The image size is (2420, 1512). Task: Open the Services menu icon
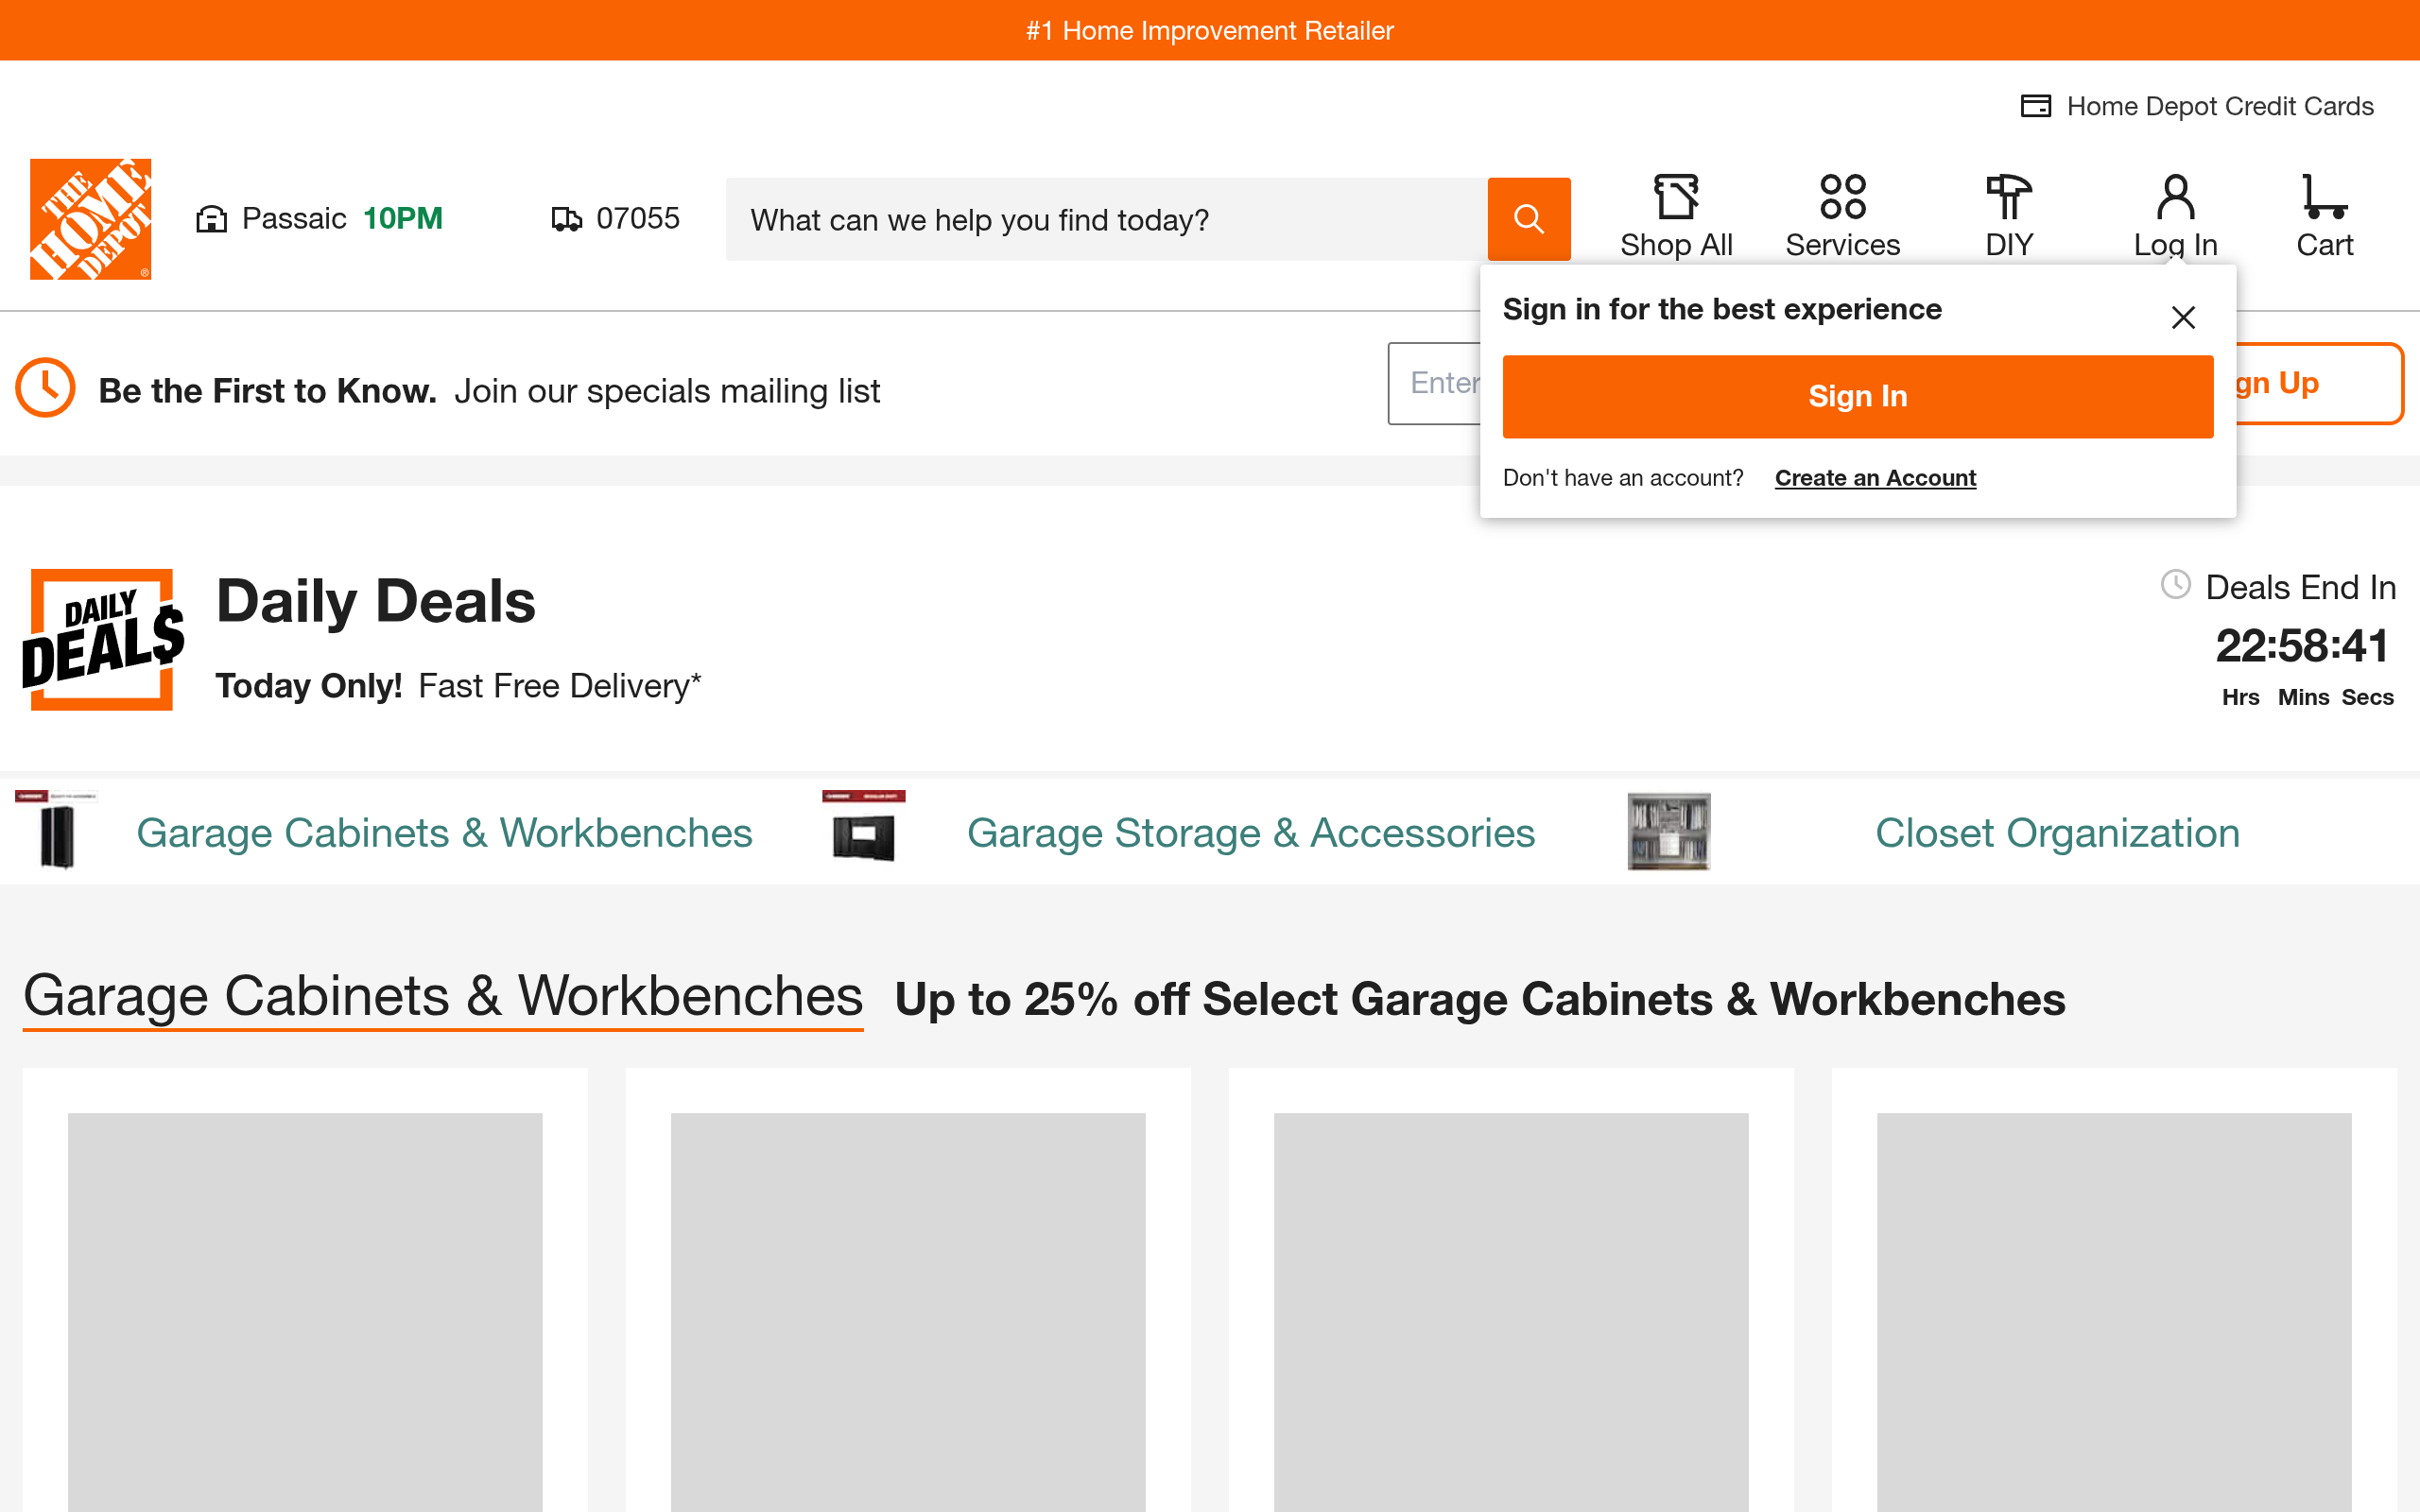click(x=1842, y=196)
